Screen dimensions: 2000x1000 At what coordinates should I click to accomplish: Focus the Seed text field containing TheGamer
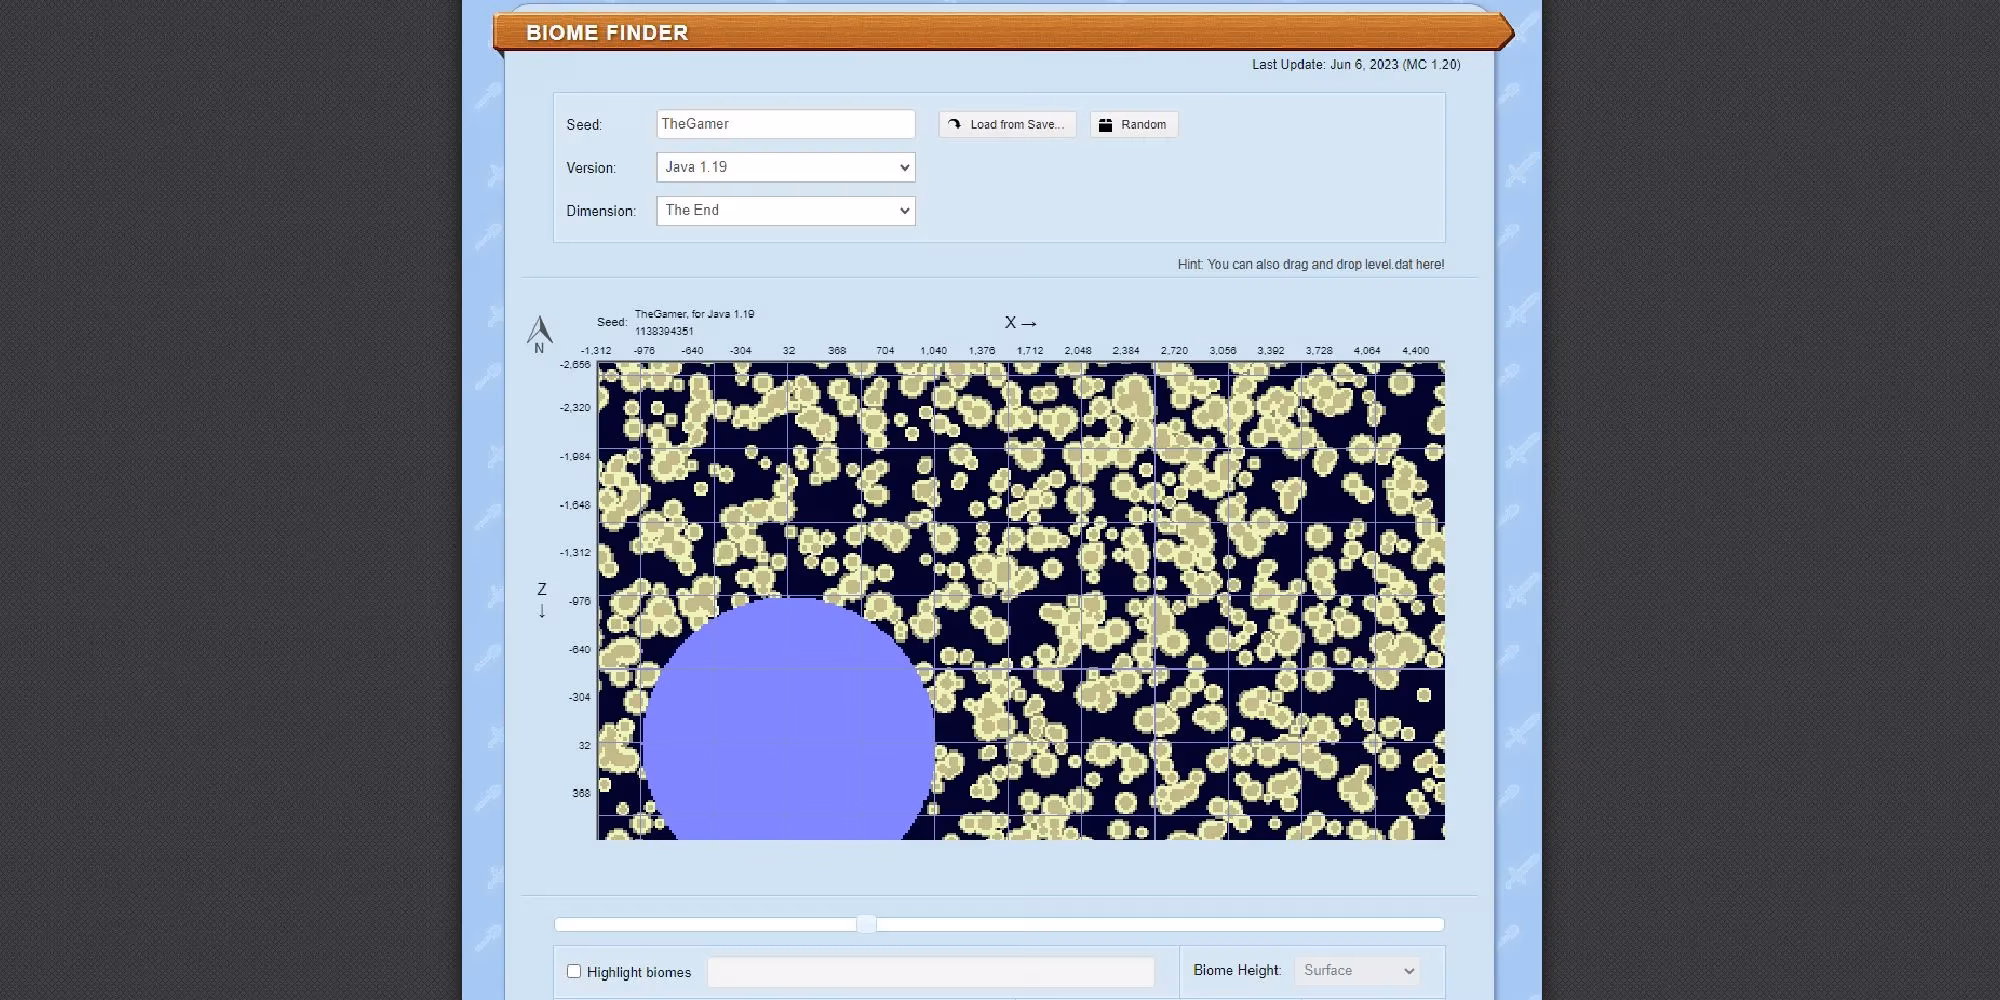(785, 124)
